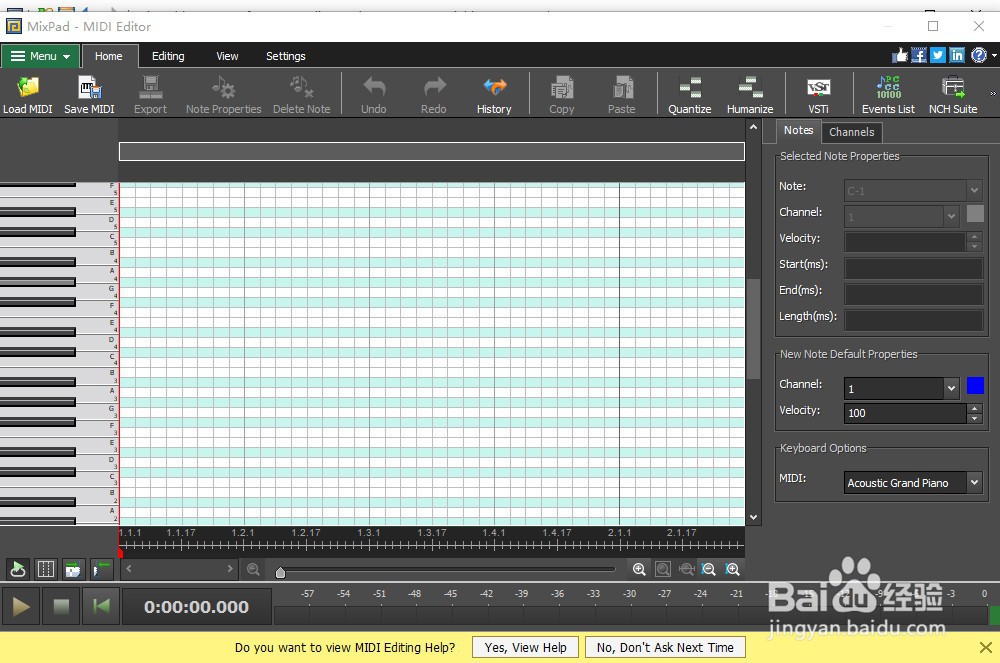Switch to the Home tab
The width and height of the screenshot is (1000, 663).
[x=108, y=56]
